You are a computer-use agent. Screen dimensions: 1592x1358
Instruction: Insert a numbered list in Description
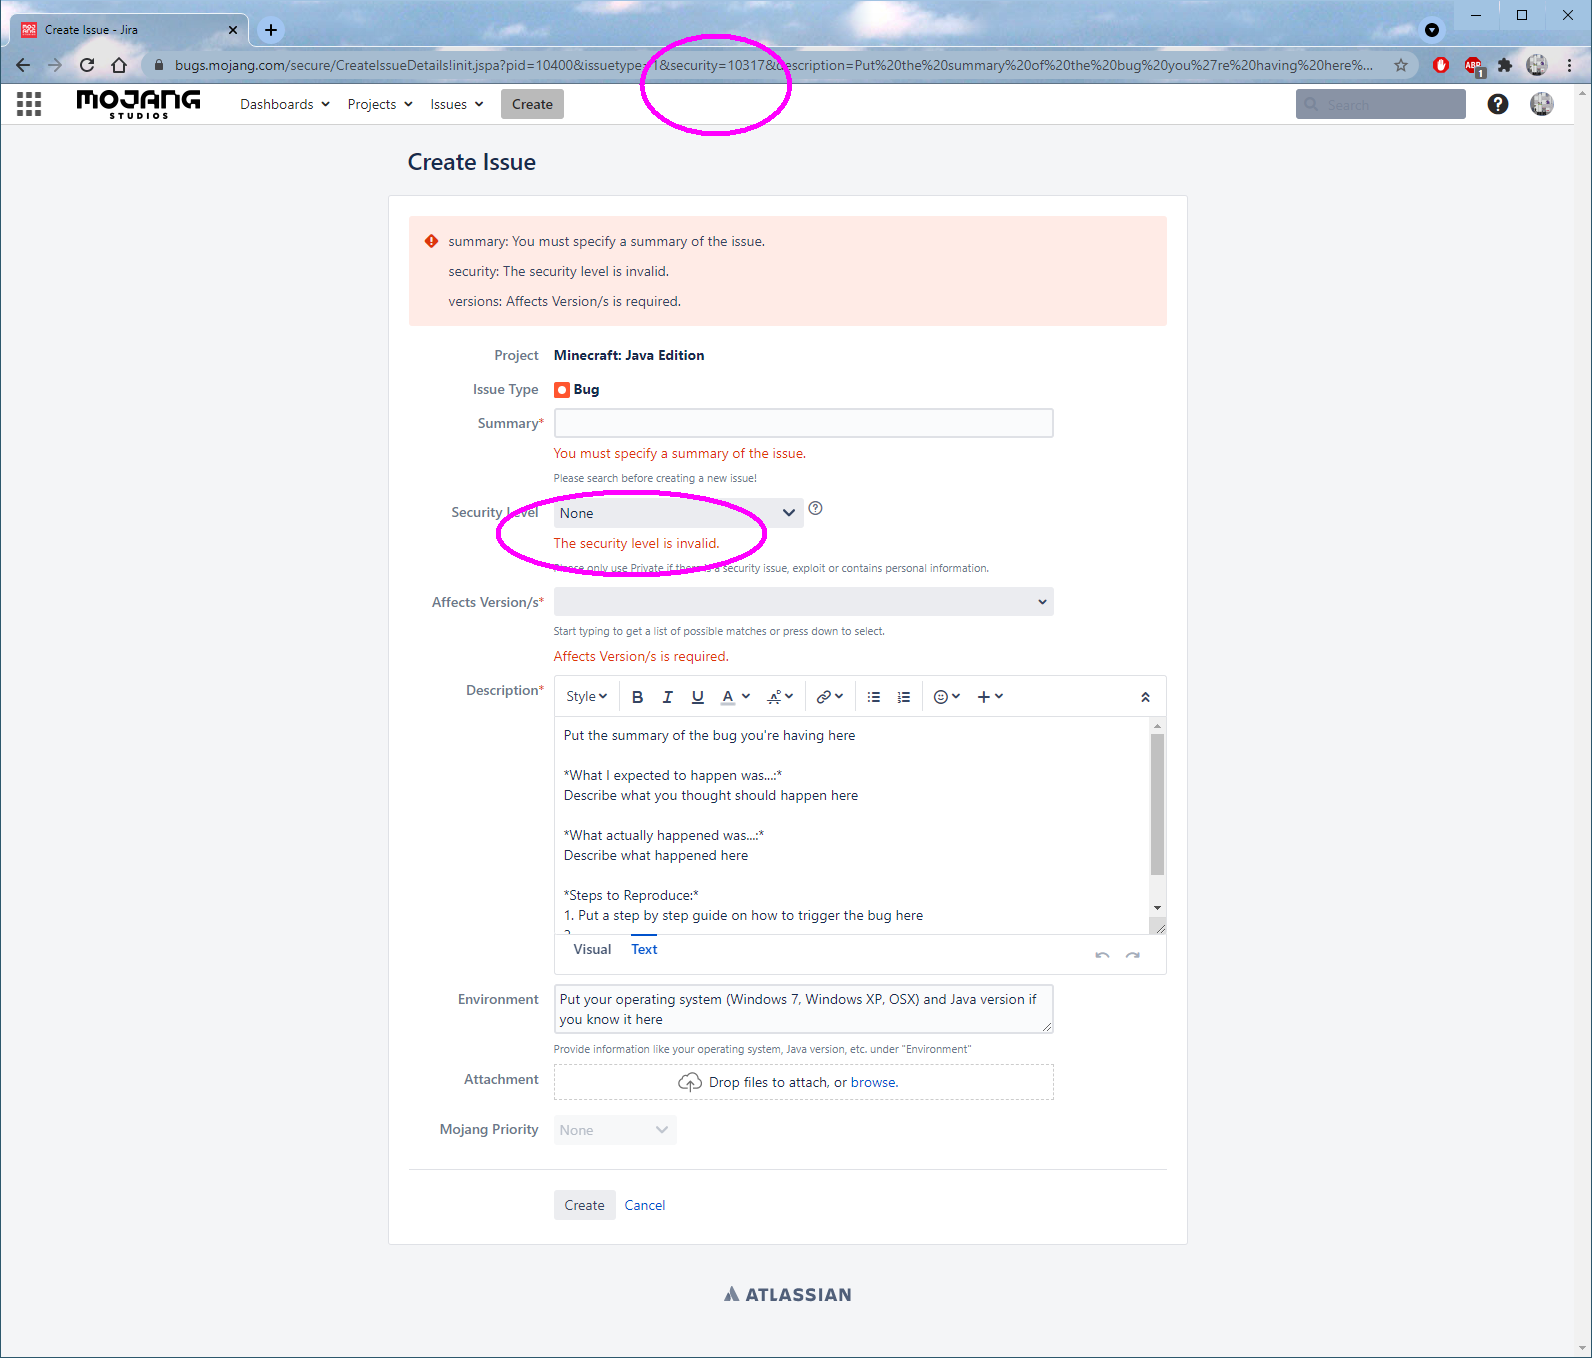click(x=904, y=697)
